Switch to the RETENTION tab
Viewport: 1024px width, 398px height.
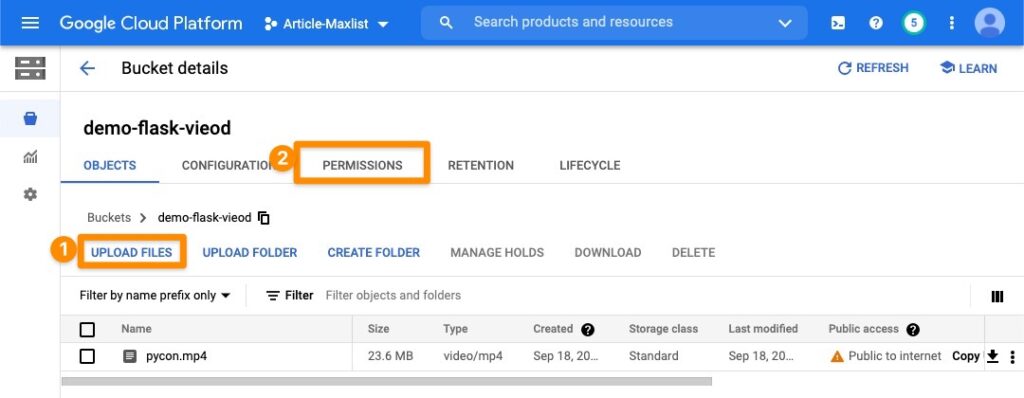(x=481, y=165)
